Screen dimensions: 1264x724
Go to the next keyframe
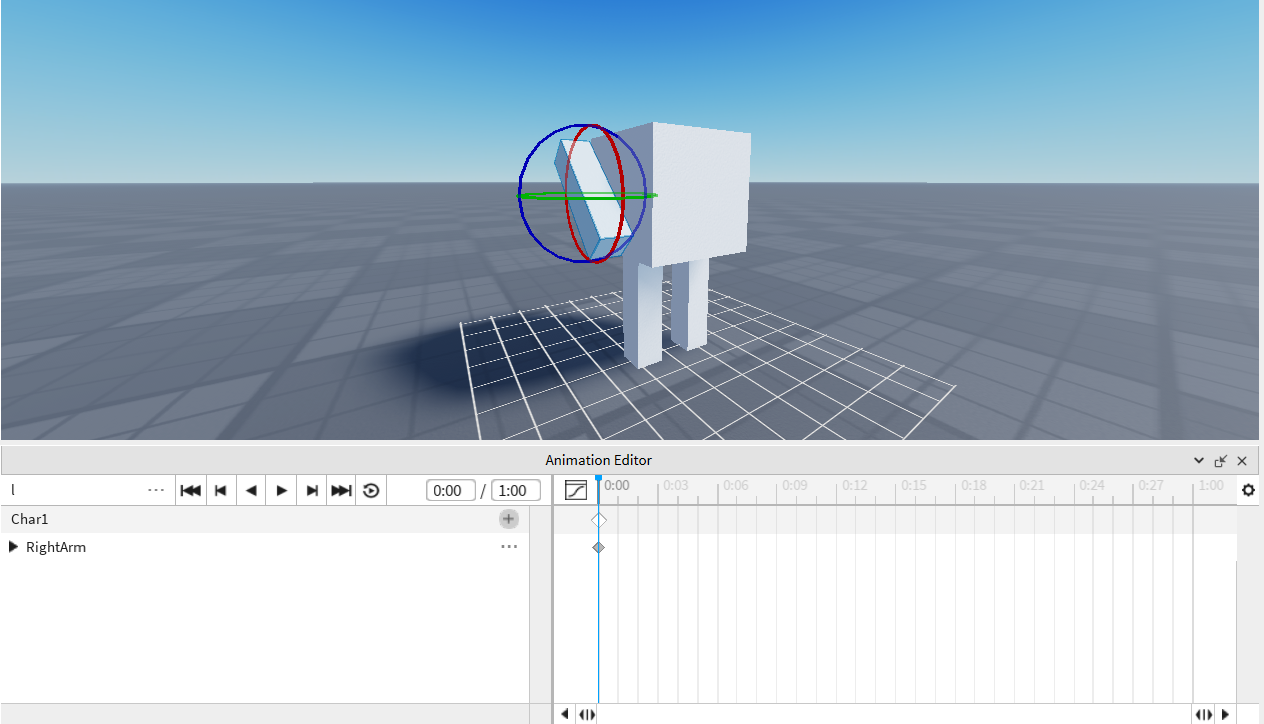tap(312, 490)
